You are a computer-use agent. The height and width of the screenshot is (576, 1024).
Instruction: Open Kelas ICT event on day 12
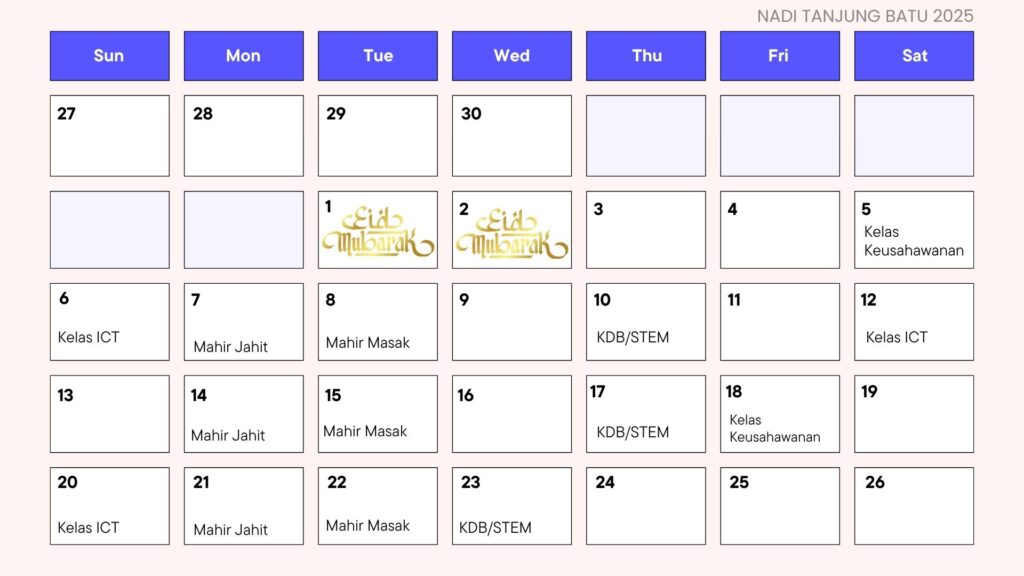(897, 338)
